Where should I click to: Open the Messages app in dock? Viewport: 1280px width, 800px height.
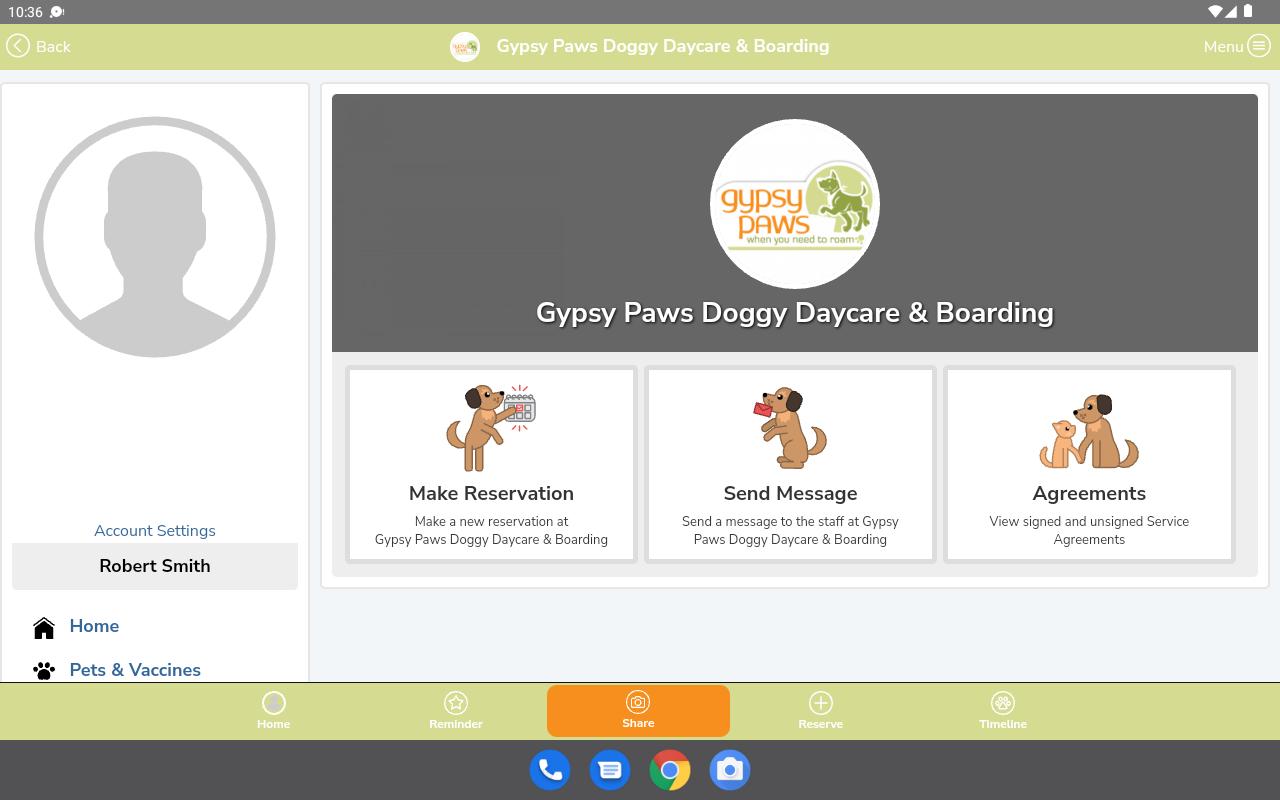point(610,770)
